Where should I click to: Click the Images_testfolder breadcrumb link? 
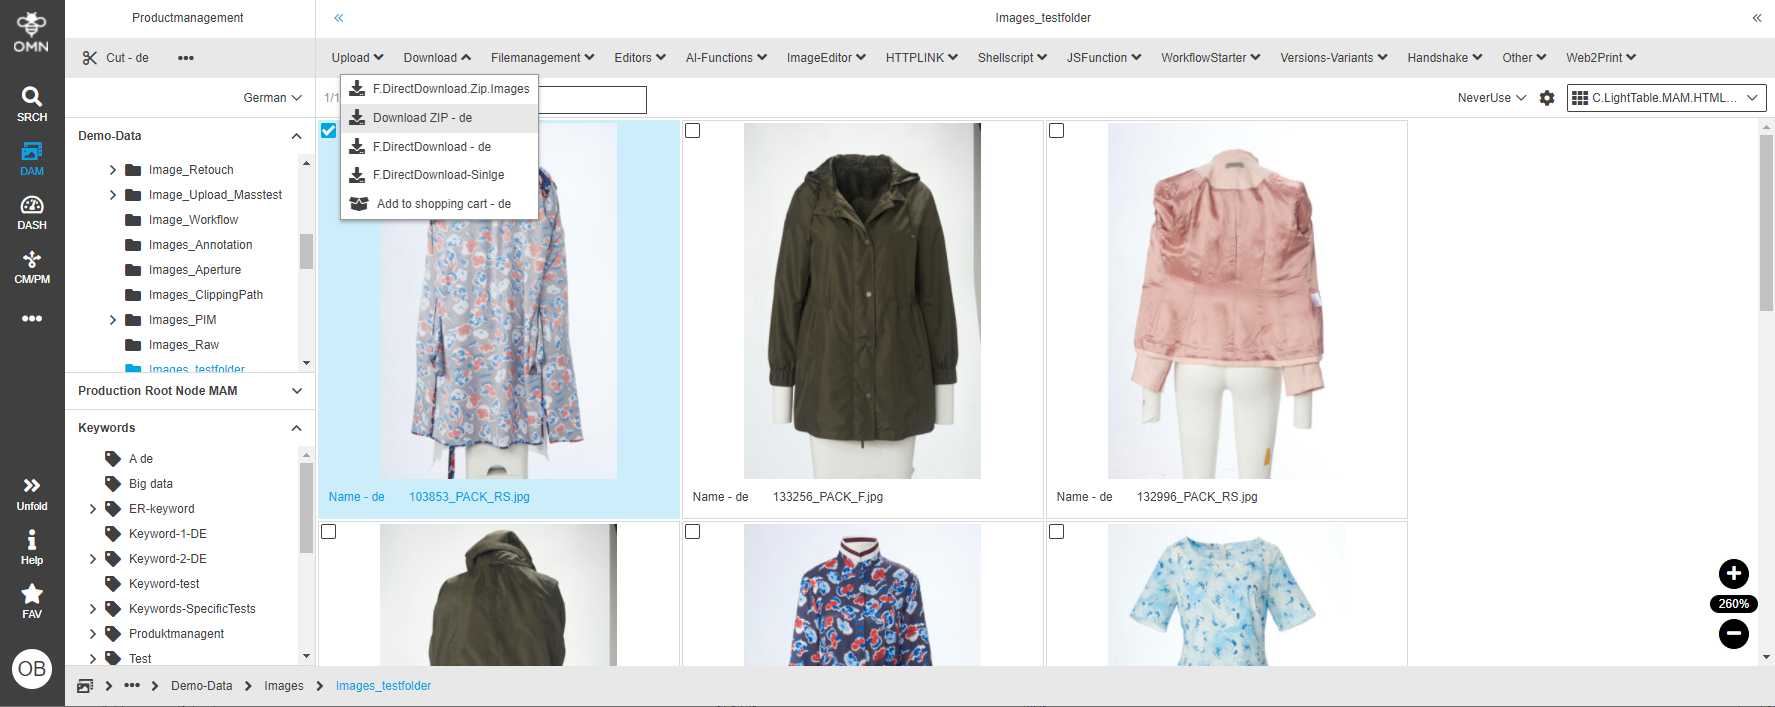click(383, 686)
